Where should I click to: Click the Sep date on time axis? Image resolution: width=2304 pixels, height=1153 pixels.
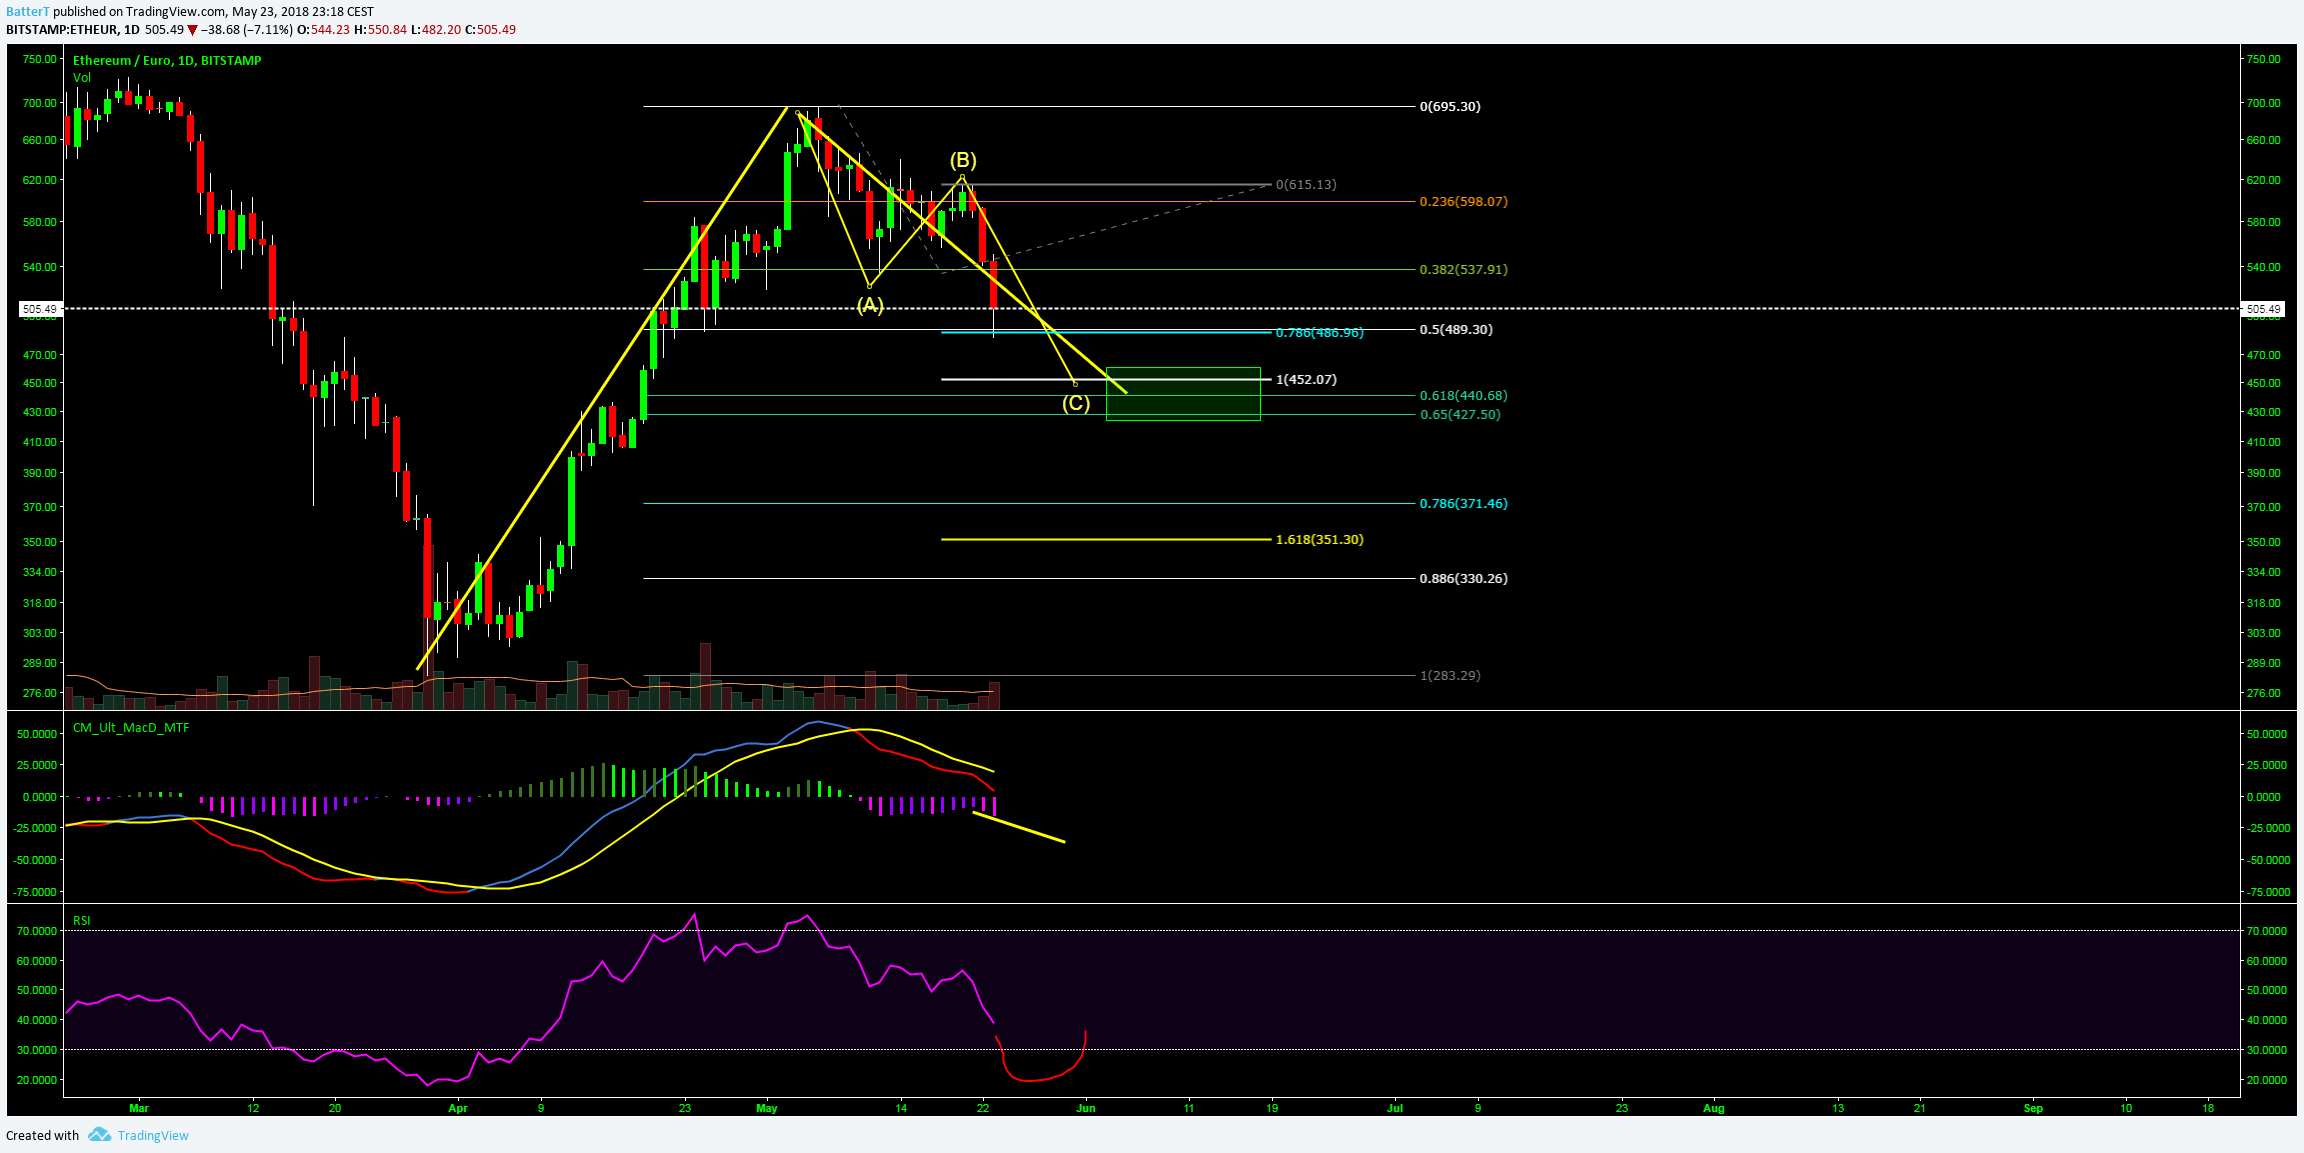[x=2033, y=1108]
